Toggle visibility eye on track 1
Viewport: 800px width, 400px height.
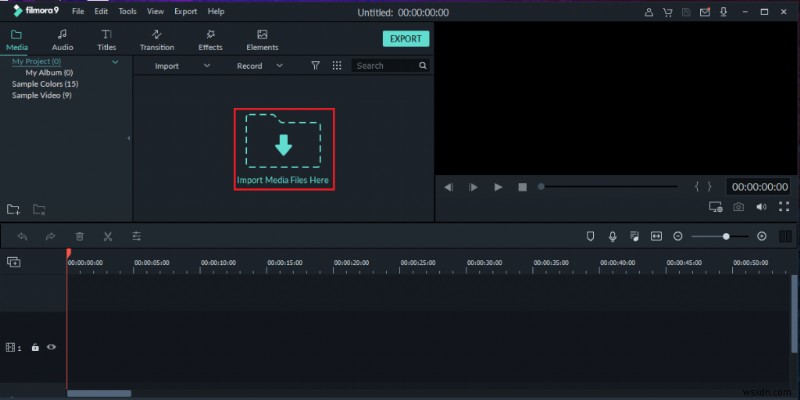coord(52,347)
